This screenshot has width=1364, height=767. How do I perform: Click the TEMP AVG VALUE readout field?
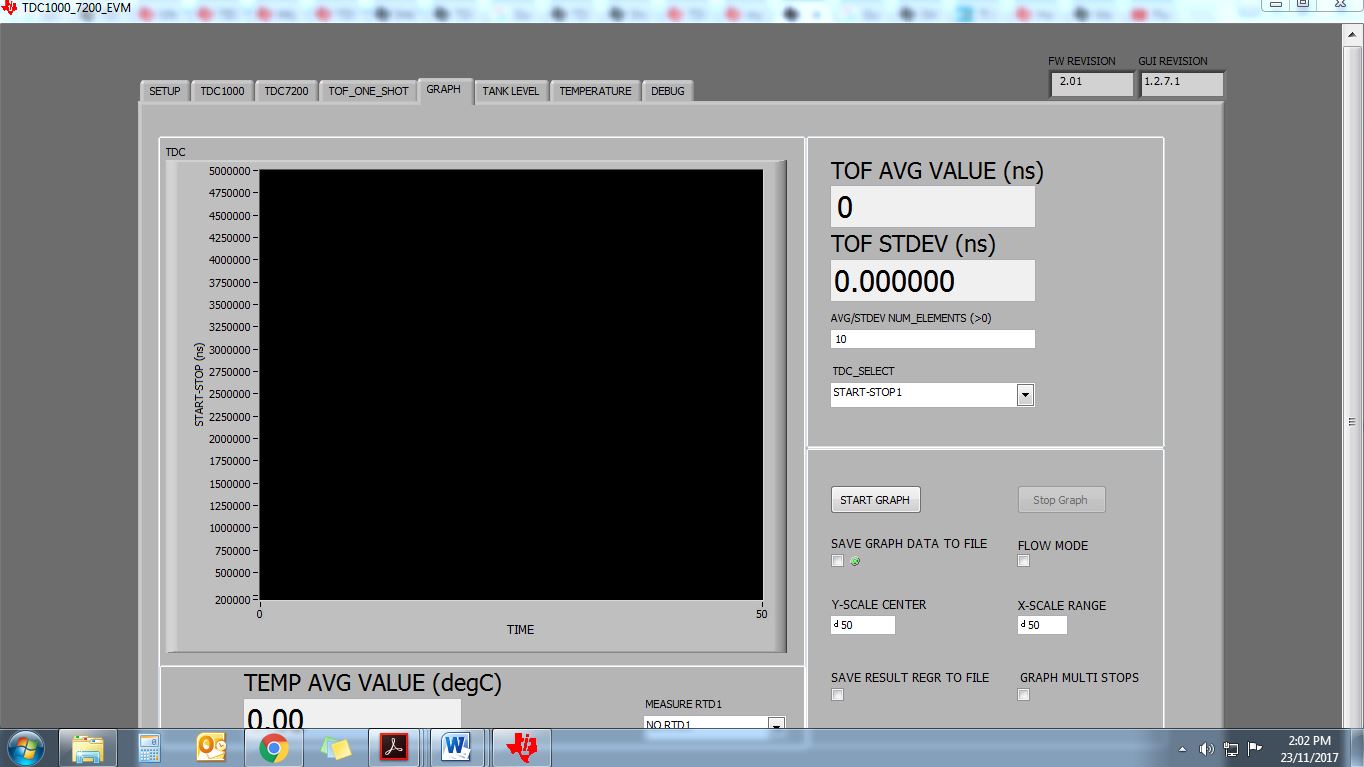point(352,714)
